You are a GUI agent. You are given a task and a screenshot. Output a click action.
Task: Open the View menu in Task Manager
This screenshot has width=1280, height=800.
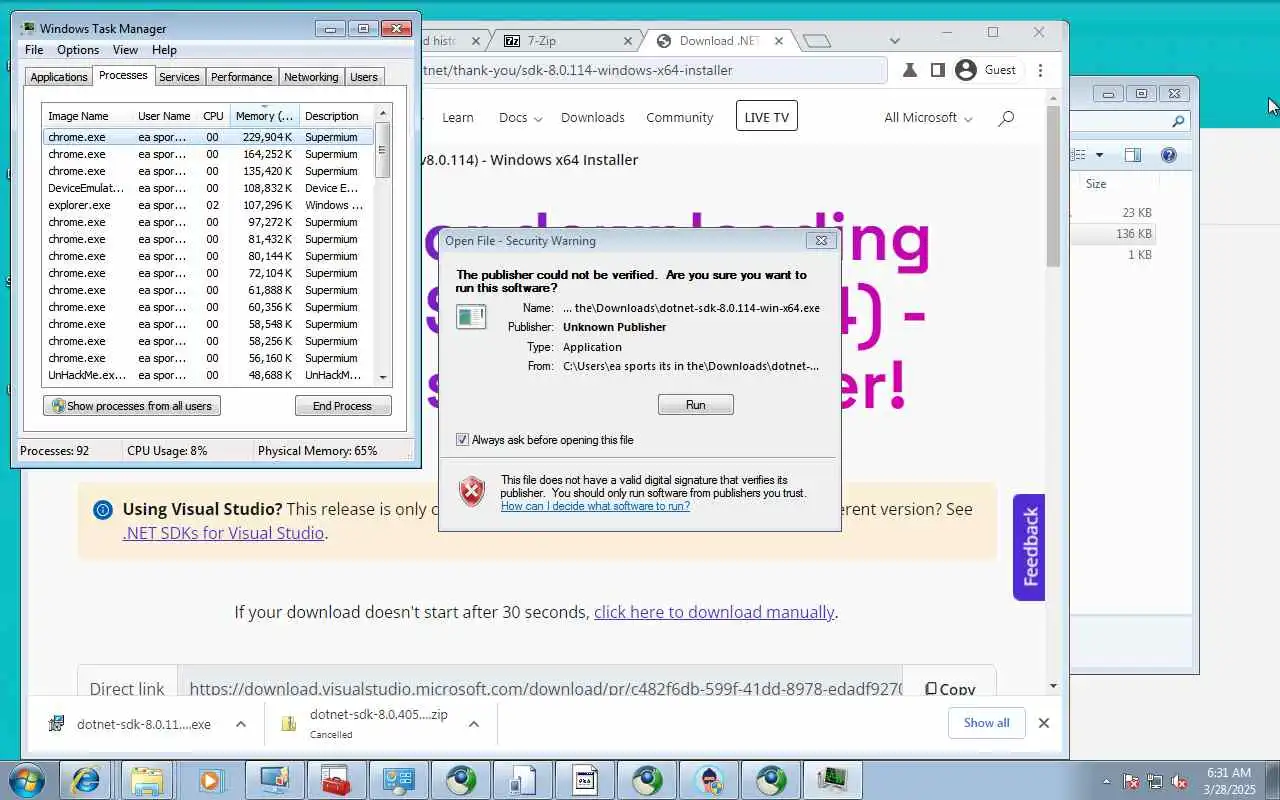point(125,50)
